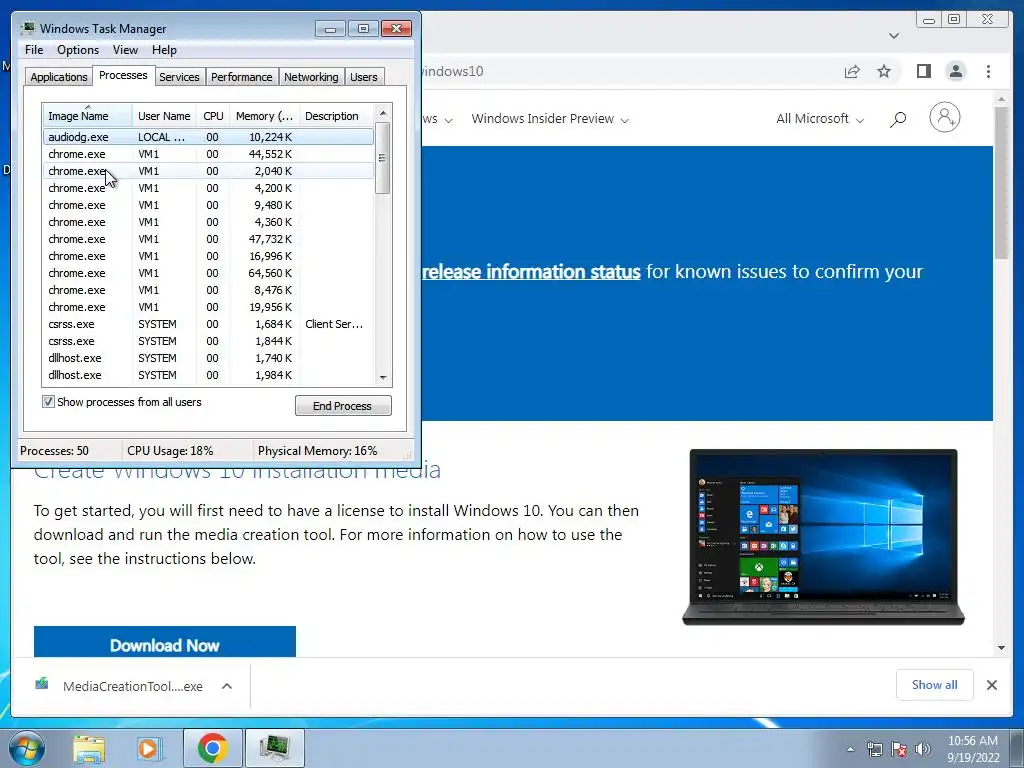Viewport: 1024px width, 768px height.
Task: Click Show all downloads button
Action: (935, 684)
